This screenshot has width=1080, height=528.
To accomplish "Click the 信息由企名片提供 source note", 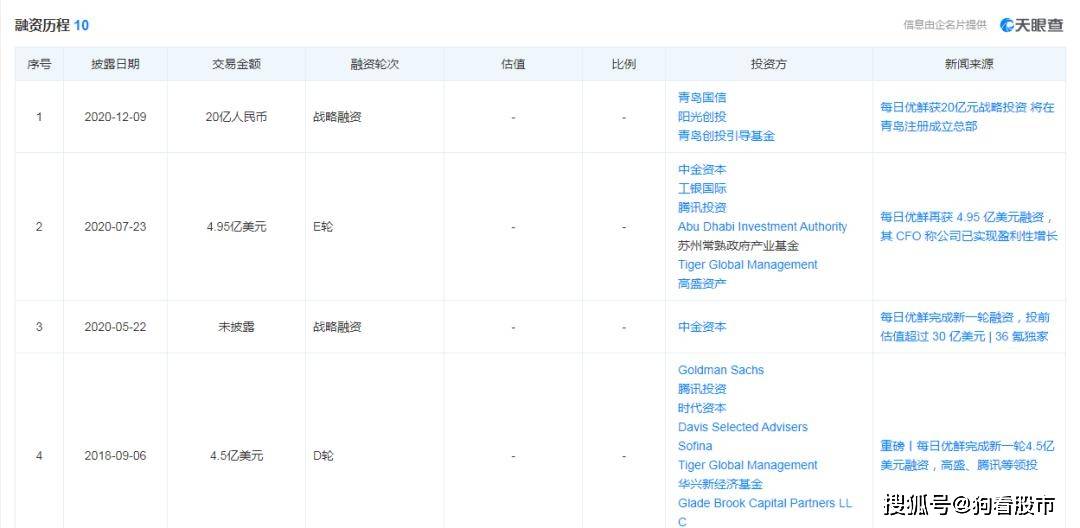I will click(x=944, y=25).
